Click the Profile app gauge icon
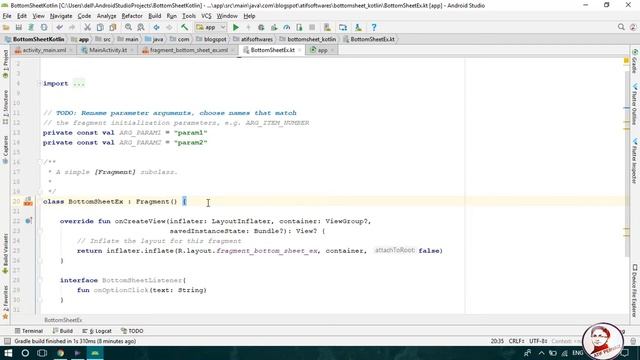The width and height of the screenshot is (640, 360). pos(287,27)
